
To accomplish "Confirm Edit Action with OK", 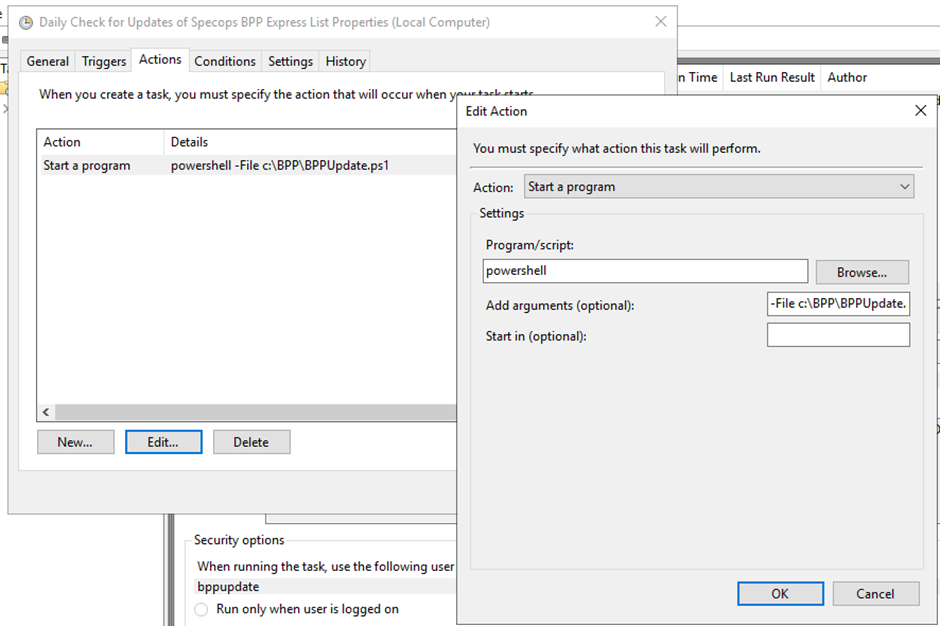I will point(781,594).
